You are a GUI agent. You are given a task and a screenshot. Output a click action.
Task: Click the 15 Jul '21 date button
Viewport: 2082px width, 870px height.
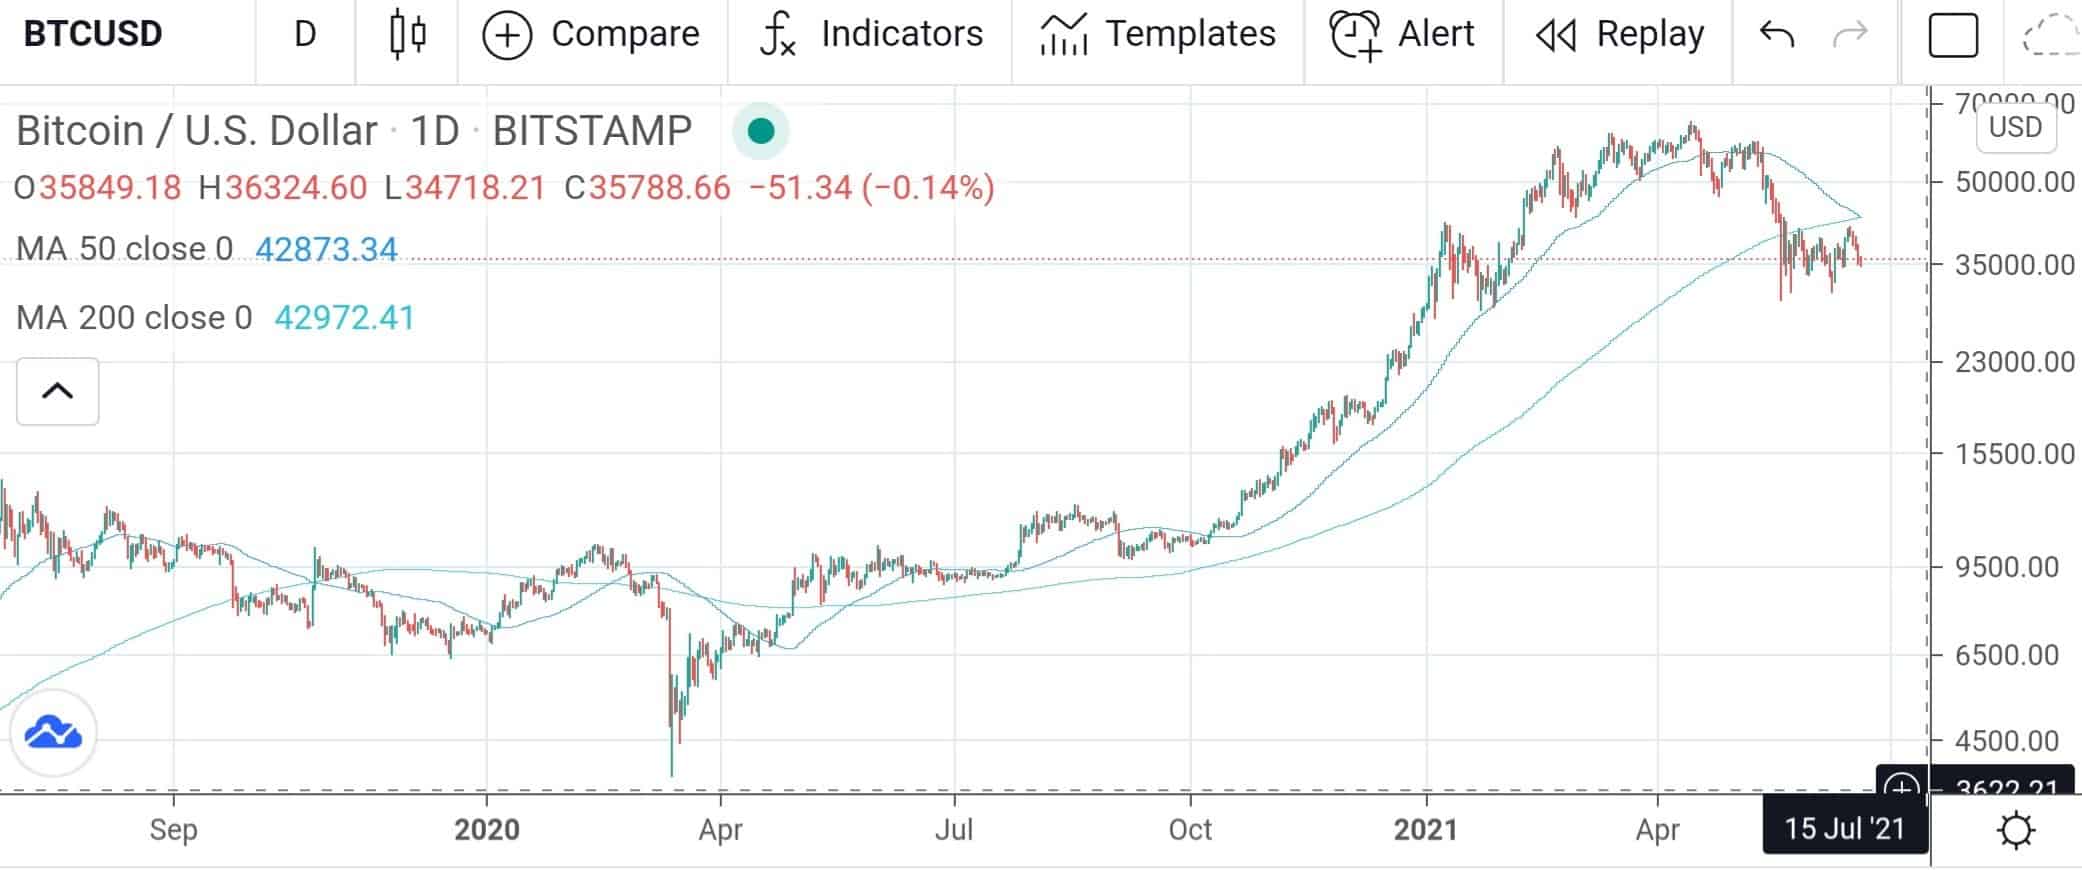point(1845,828)
